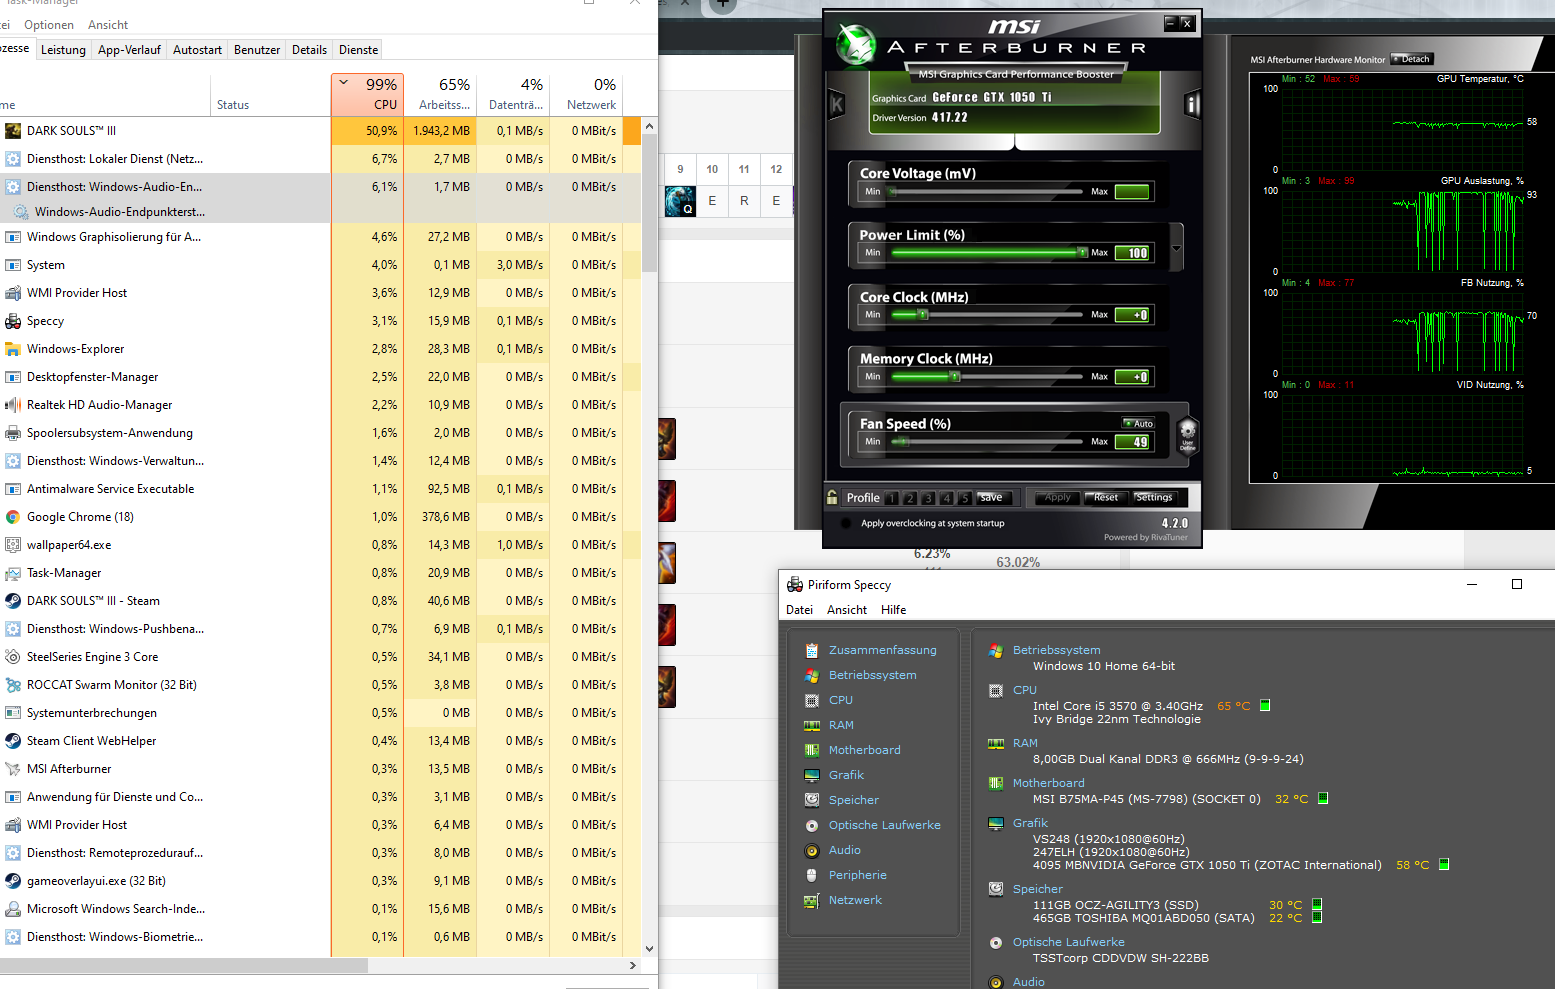Click the SteelSeries Engine 3 Core icon
Viewport: 1555px width, 989px height.
tap(13, 657)
